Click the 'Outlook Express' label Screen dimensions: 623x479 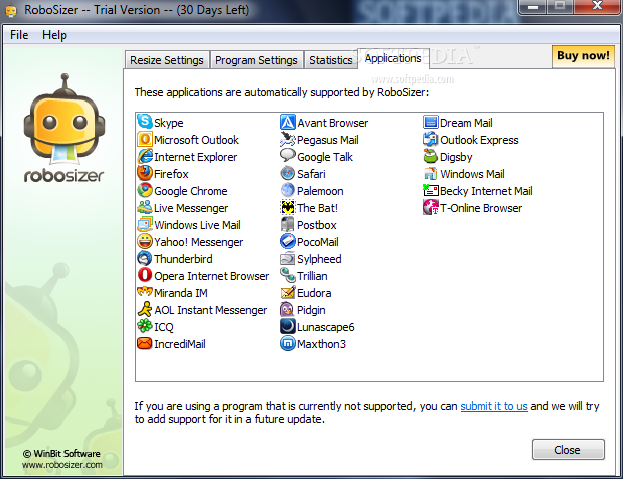click(x=479, y=140)
